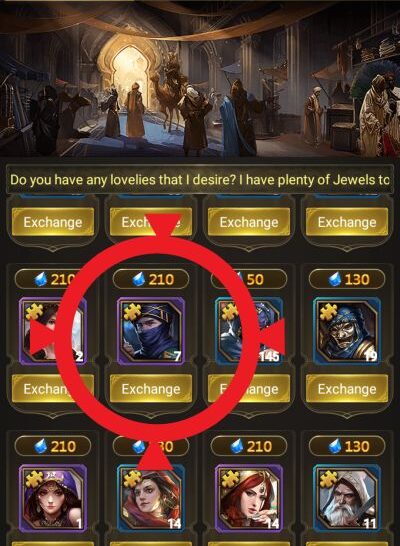Open the masked blue-turban hero card numbered 7
This screenshot has width=400, height=546.
click(x=151, y=331)
